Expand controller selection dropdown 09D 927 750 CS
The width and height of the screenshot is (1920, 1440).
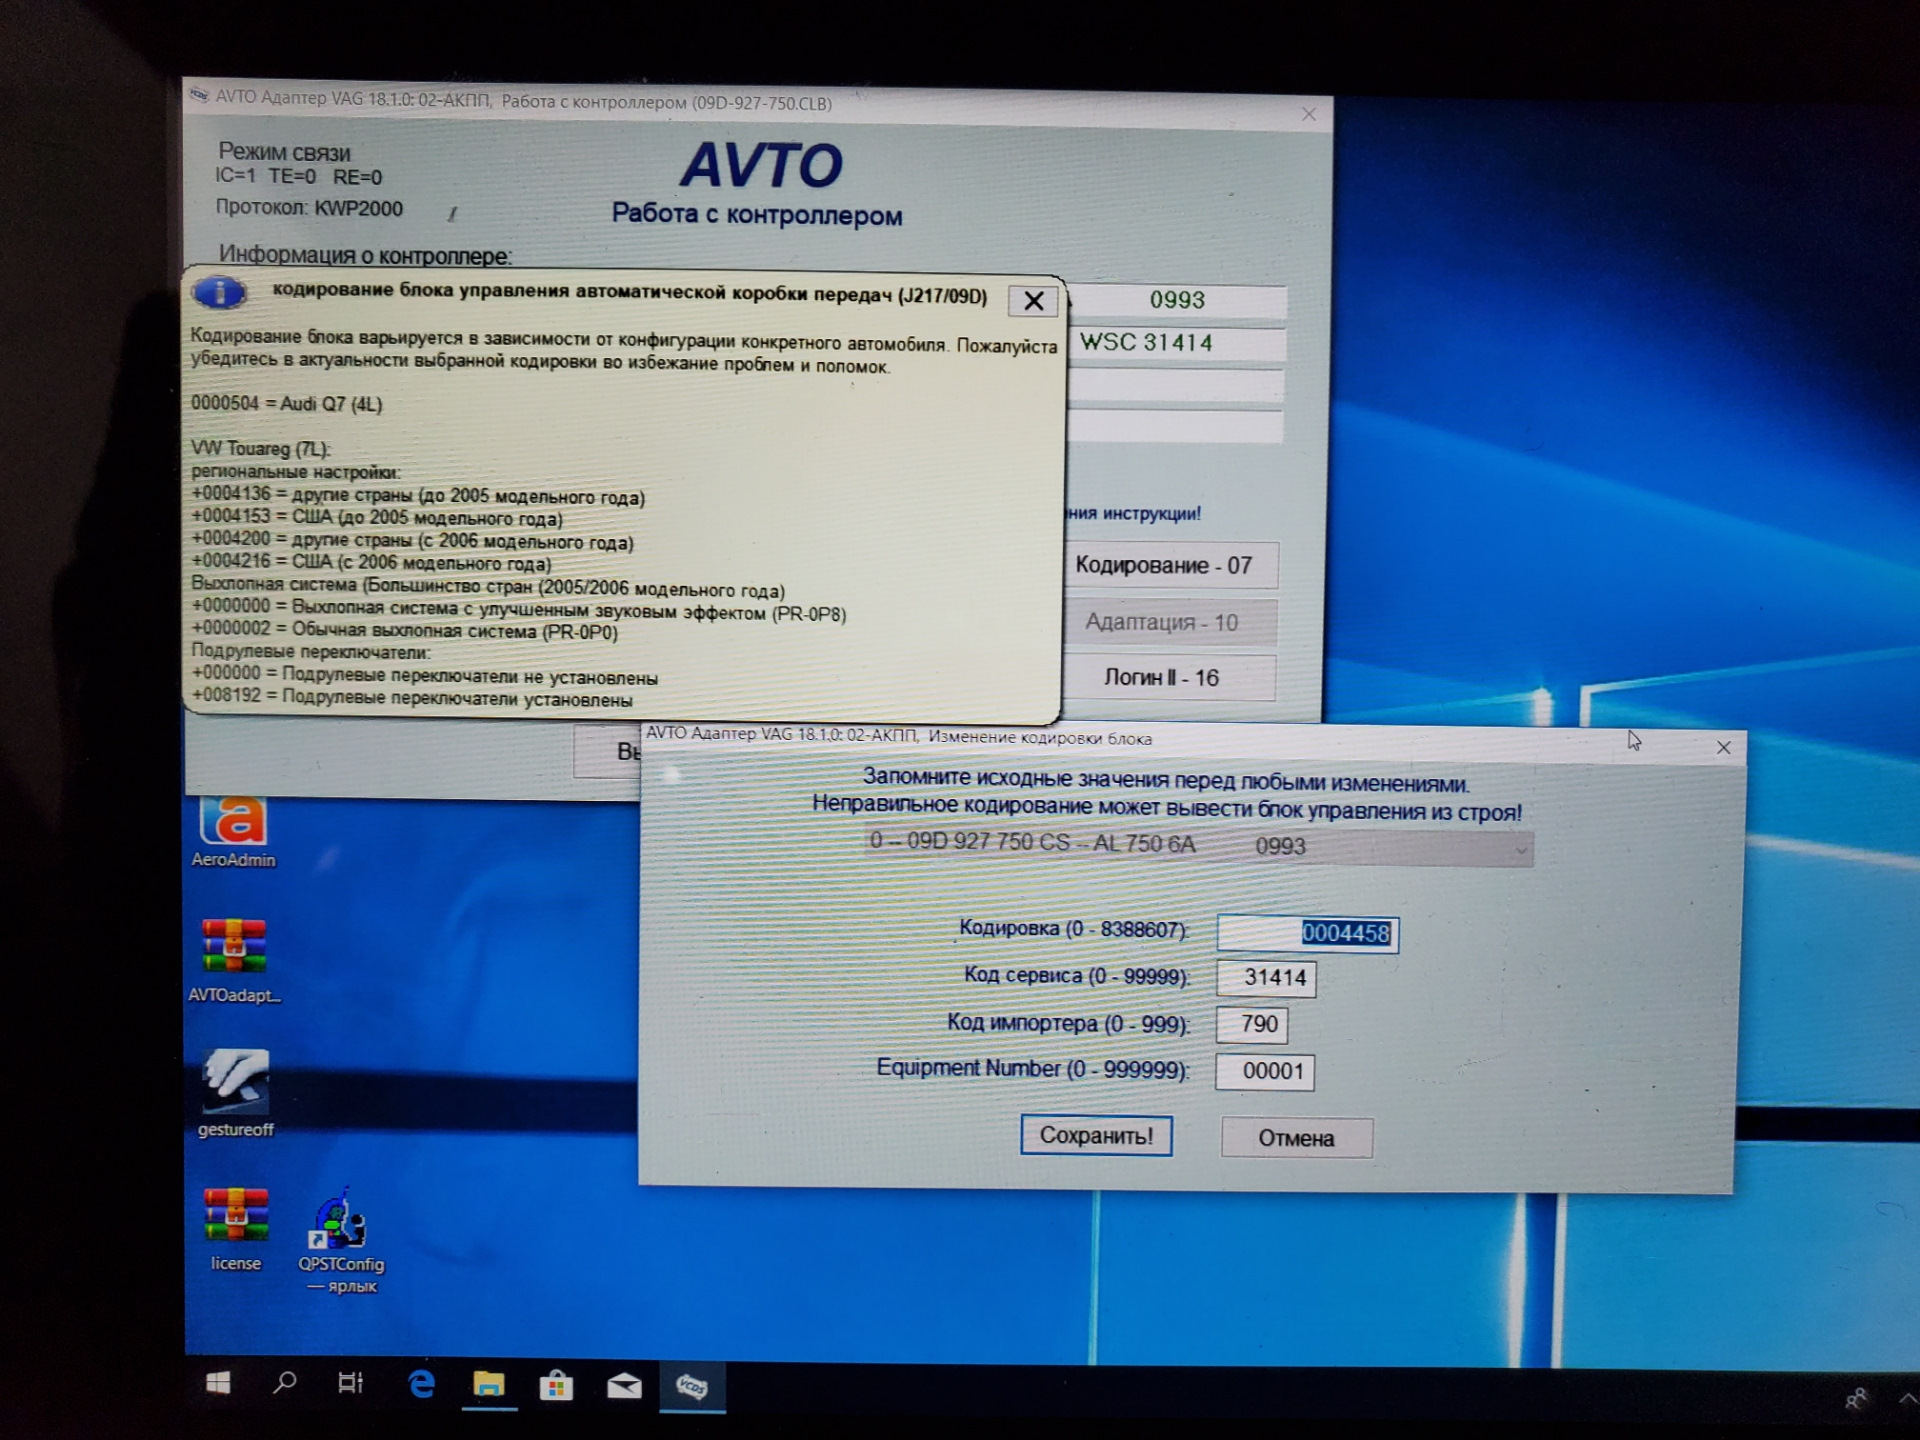pos(1520,849)
